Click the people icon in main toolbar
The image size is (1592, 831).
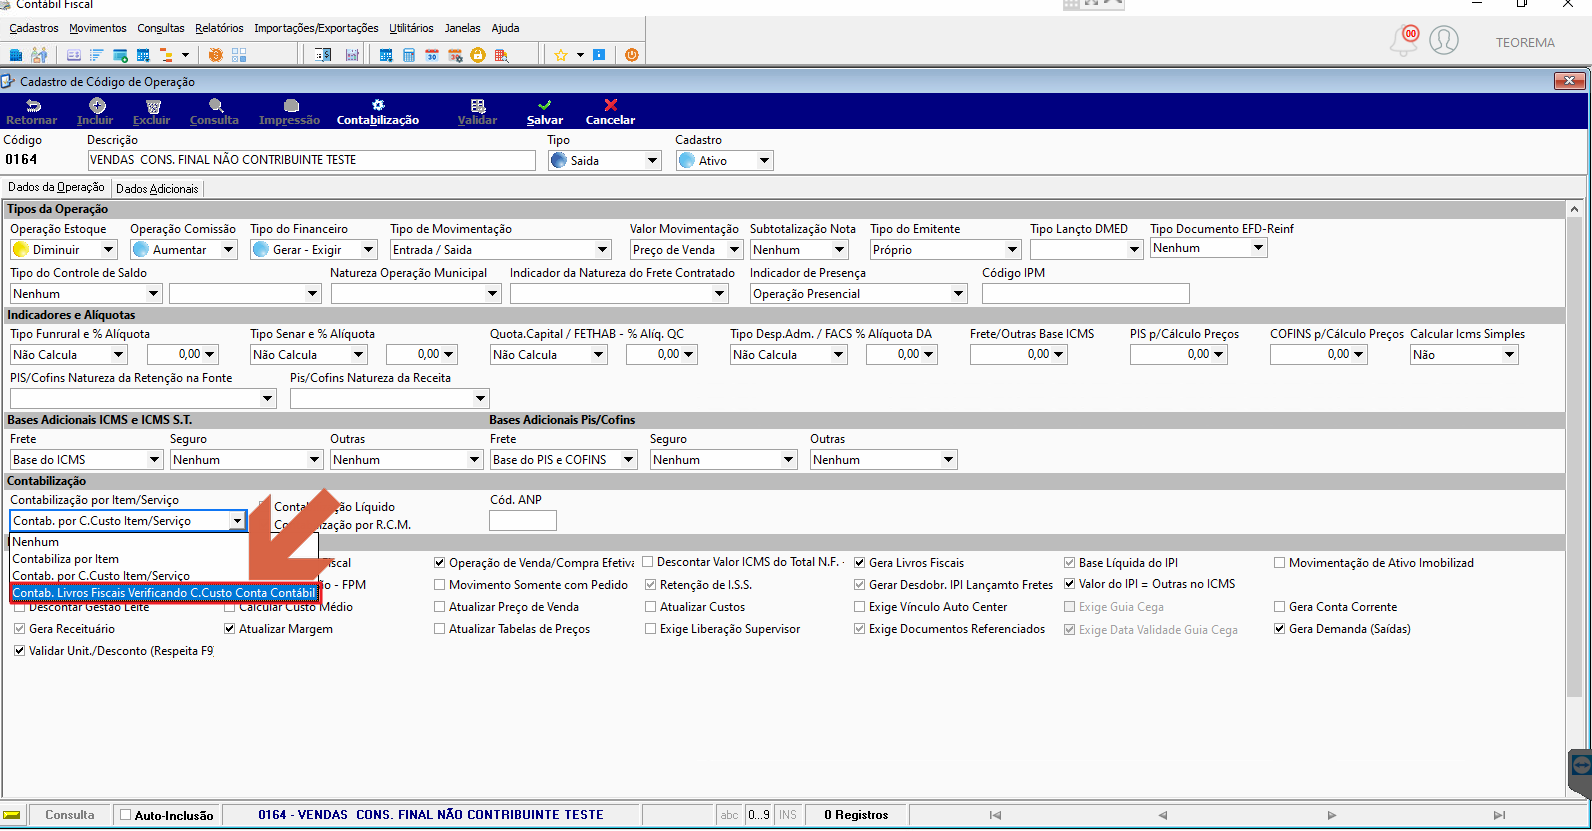[x=39, y=55]
